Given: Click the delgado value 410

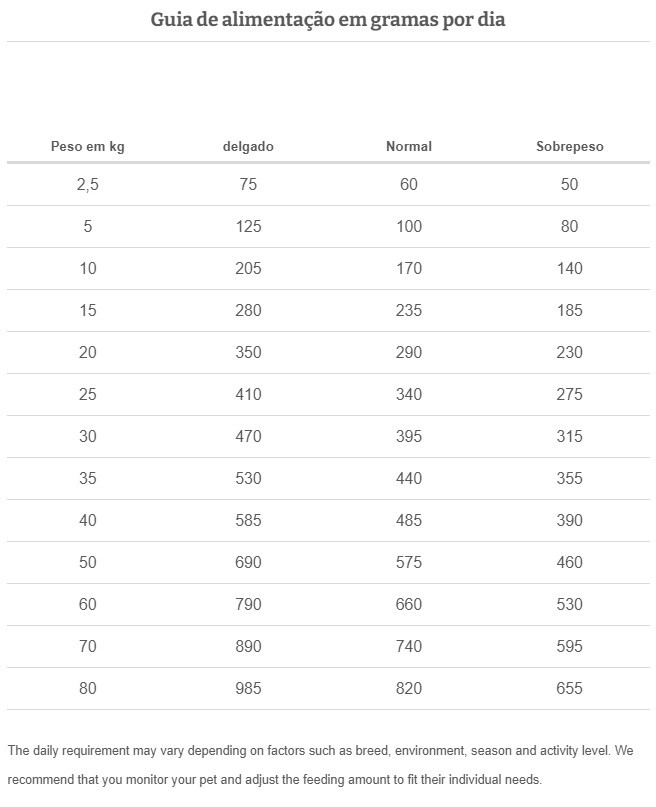Looking at the screenshot, I should tap(248, 394).
